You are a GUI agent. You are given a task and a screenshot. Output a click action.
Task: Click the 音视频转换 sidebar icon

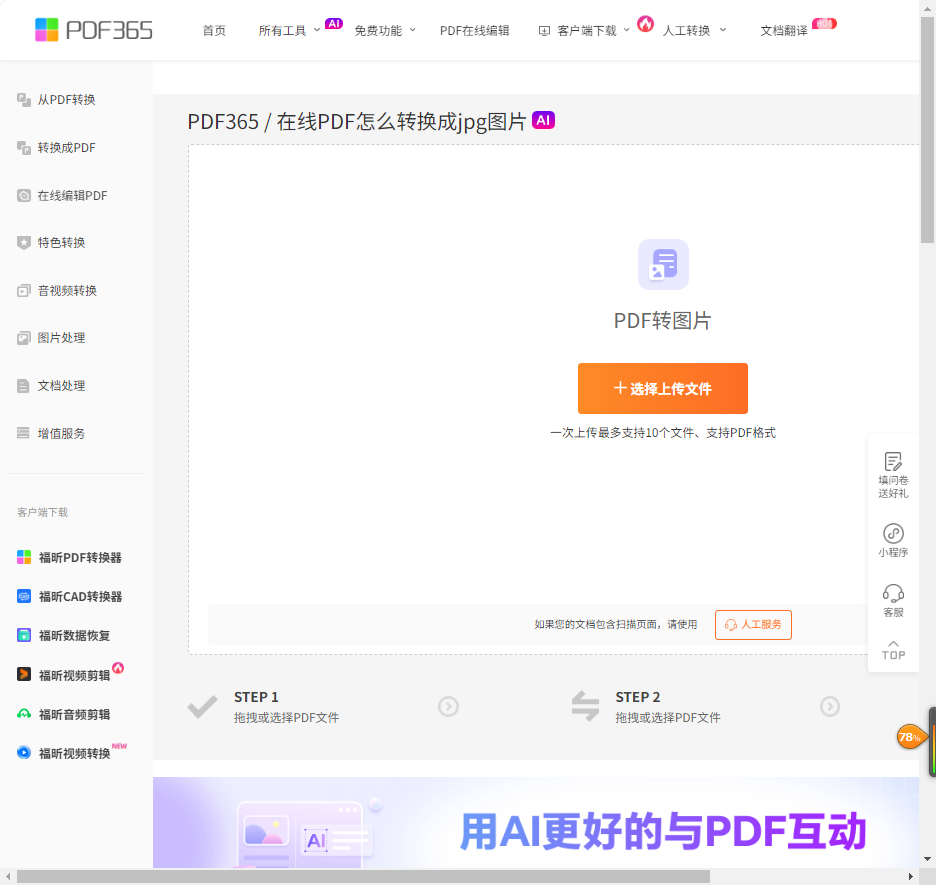click(x=24, y=291)
